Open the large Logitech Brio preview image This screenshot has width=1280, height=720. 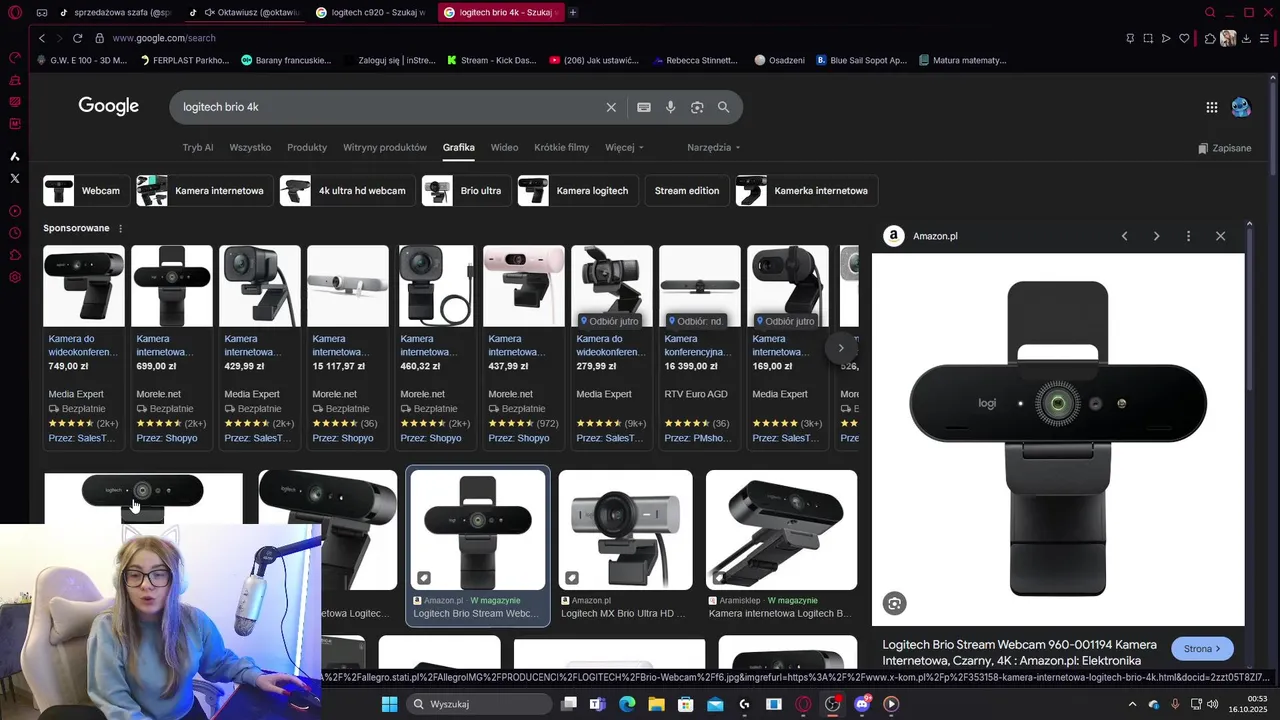tap(1058, 439)
